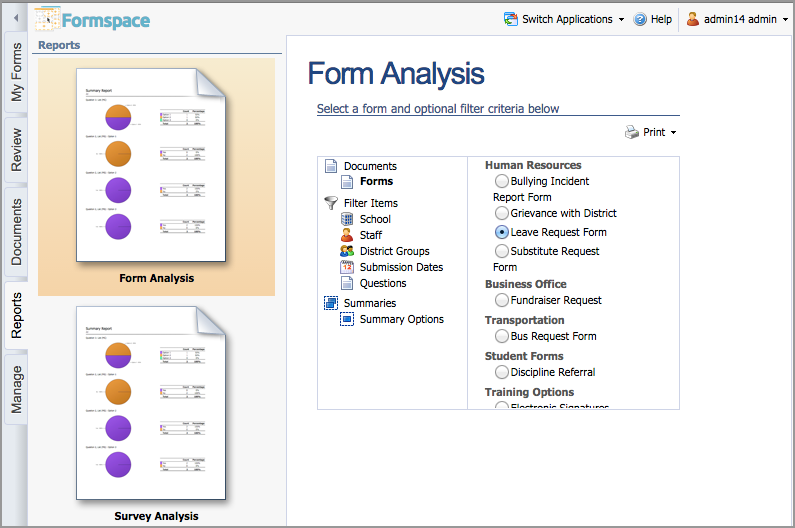Click the printer icon
Image resolution: width=795 pixels, height=528 pixels.
[x=632, y=132]
